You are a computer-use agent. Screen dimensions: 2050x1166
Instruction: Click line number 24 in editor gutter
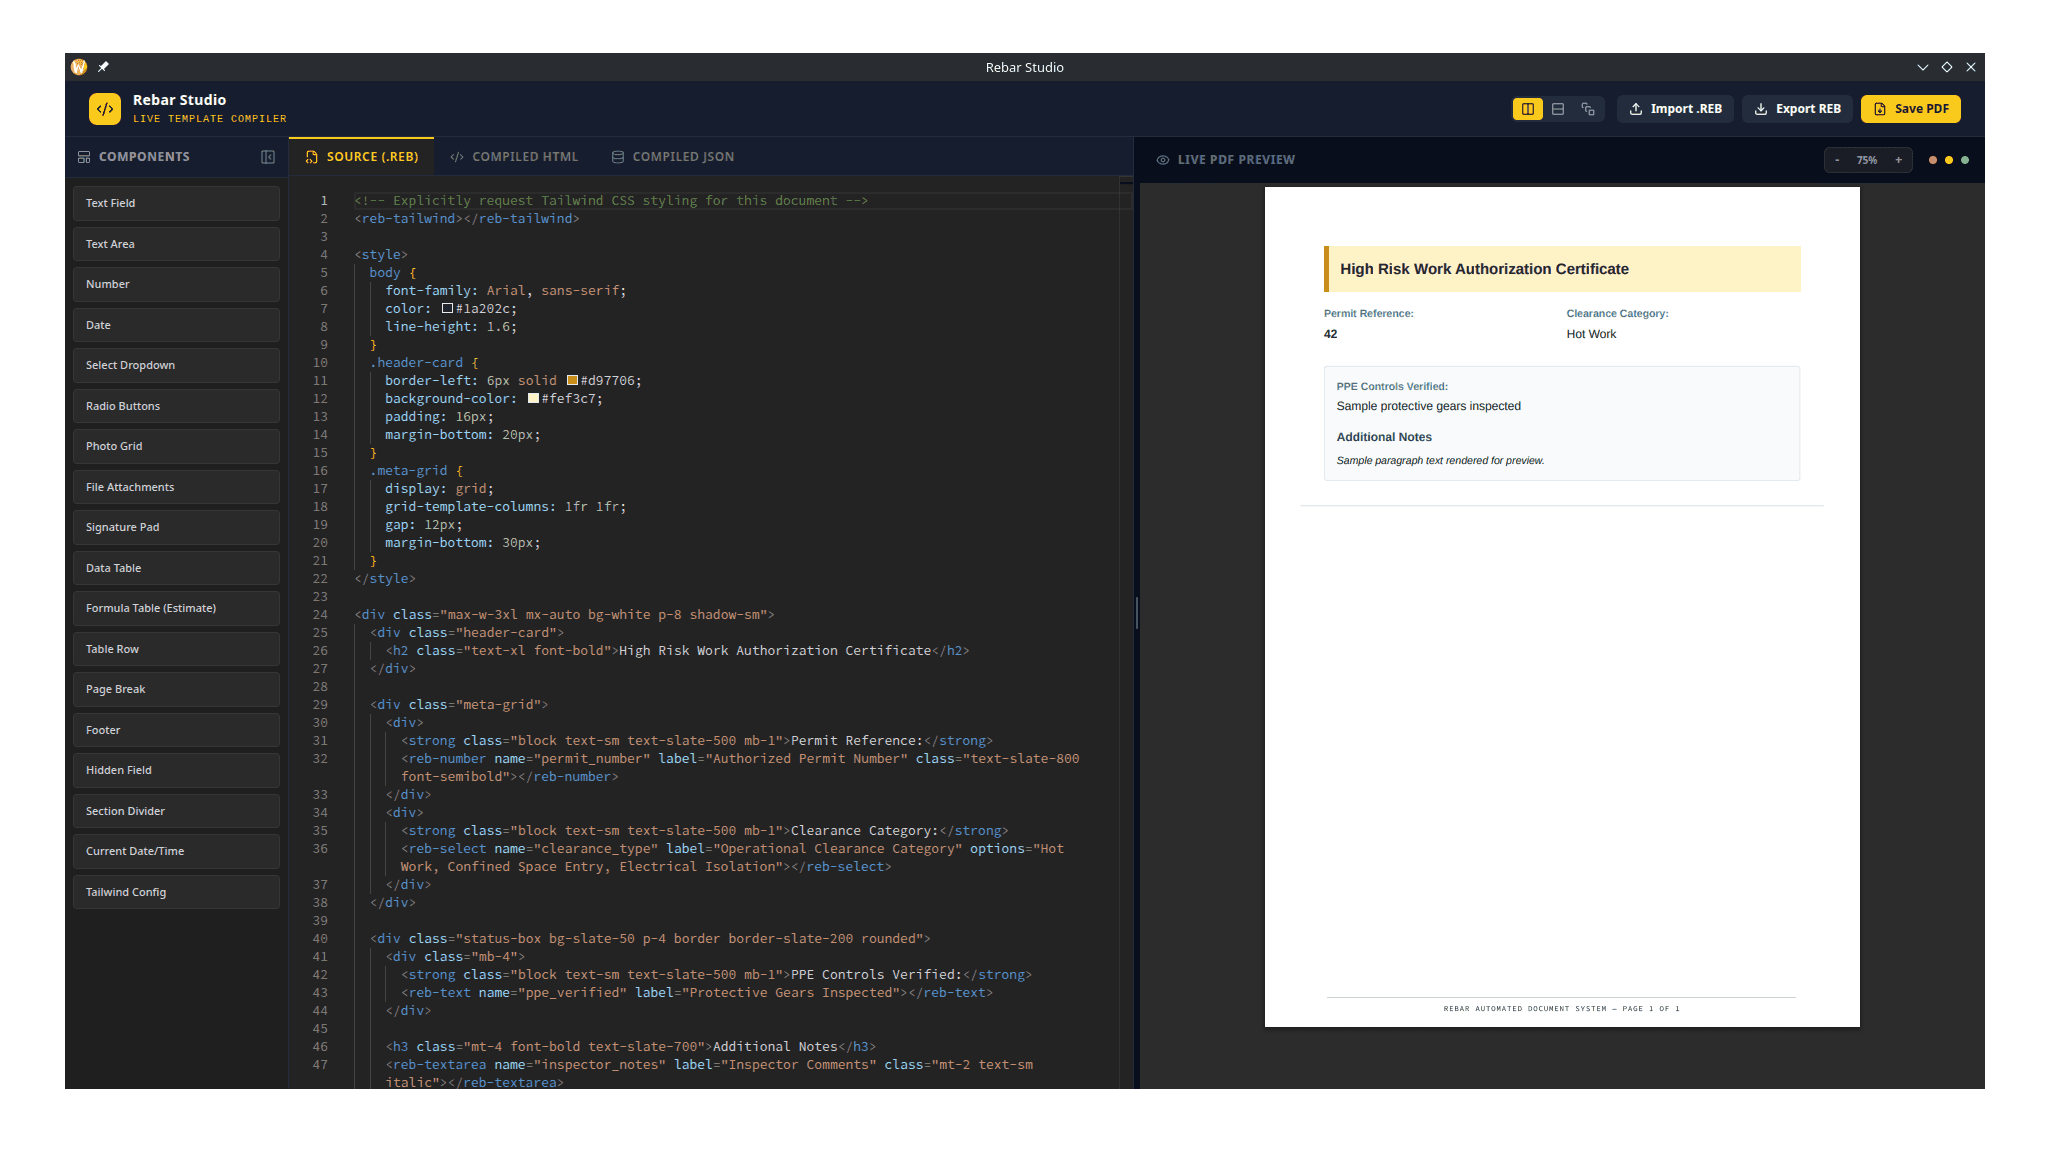pos(320,615)
